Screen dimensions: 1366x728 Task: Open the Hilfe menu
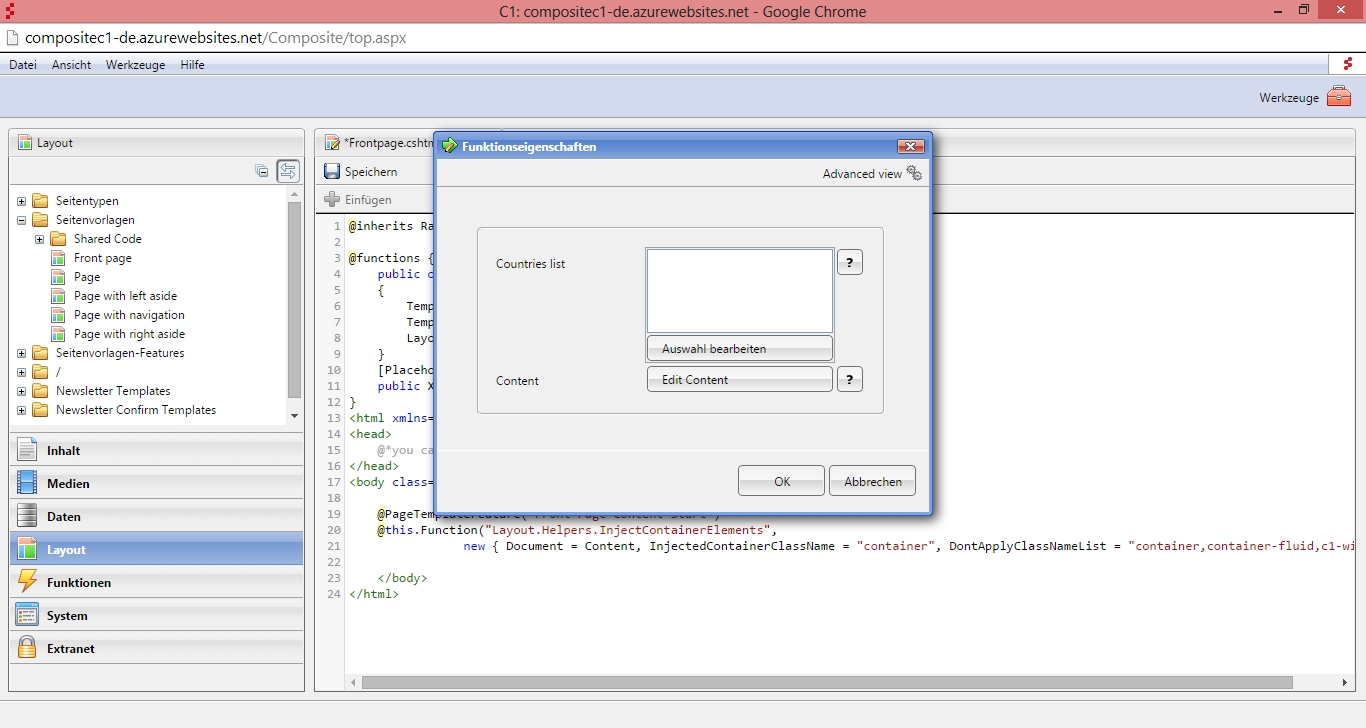tap(192, 65)
